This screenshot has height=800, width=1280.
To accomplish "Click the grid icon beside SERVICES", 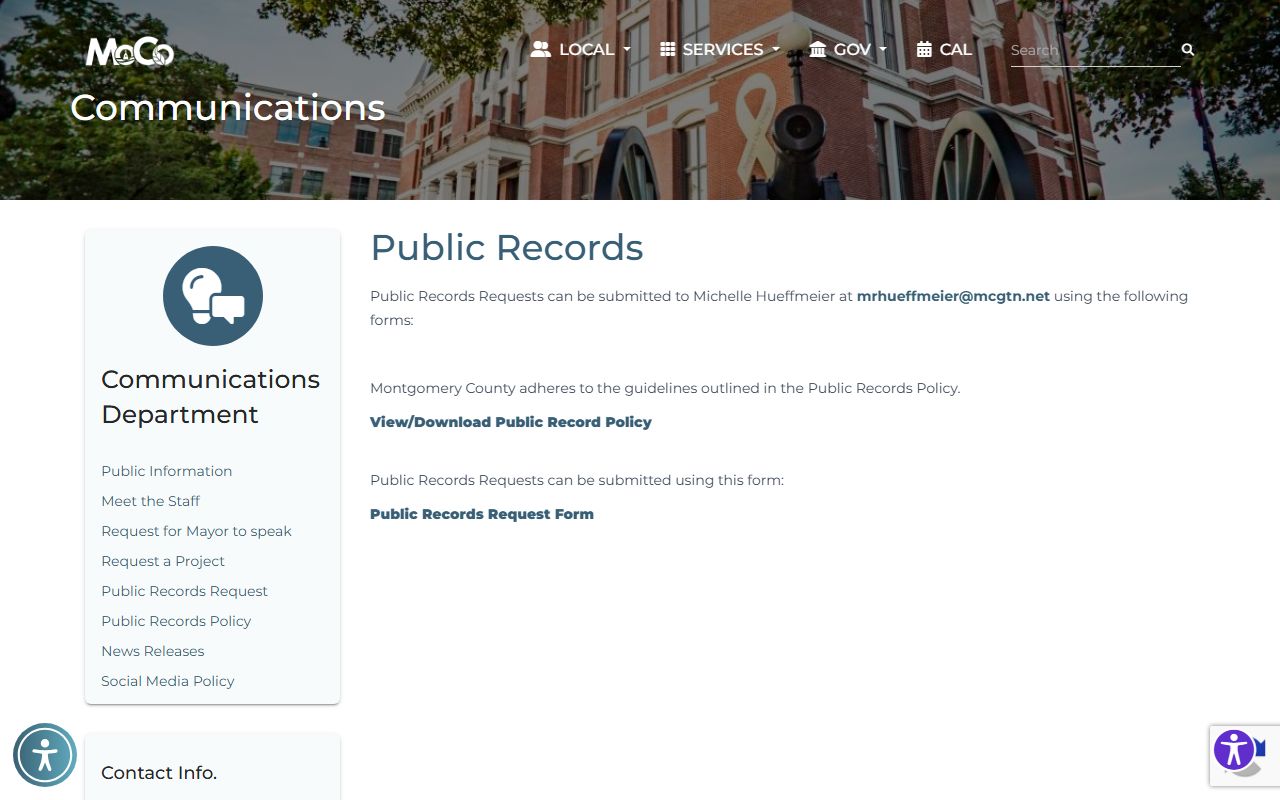I will pos(668,49).
